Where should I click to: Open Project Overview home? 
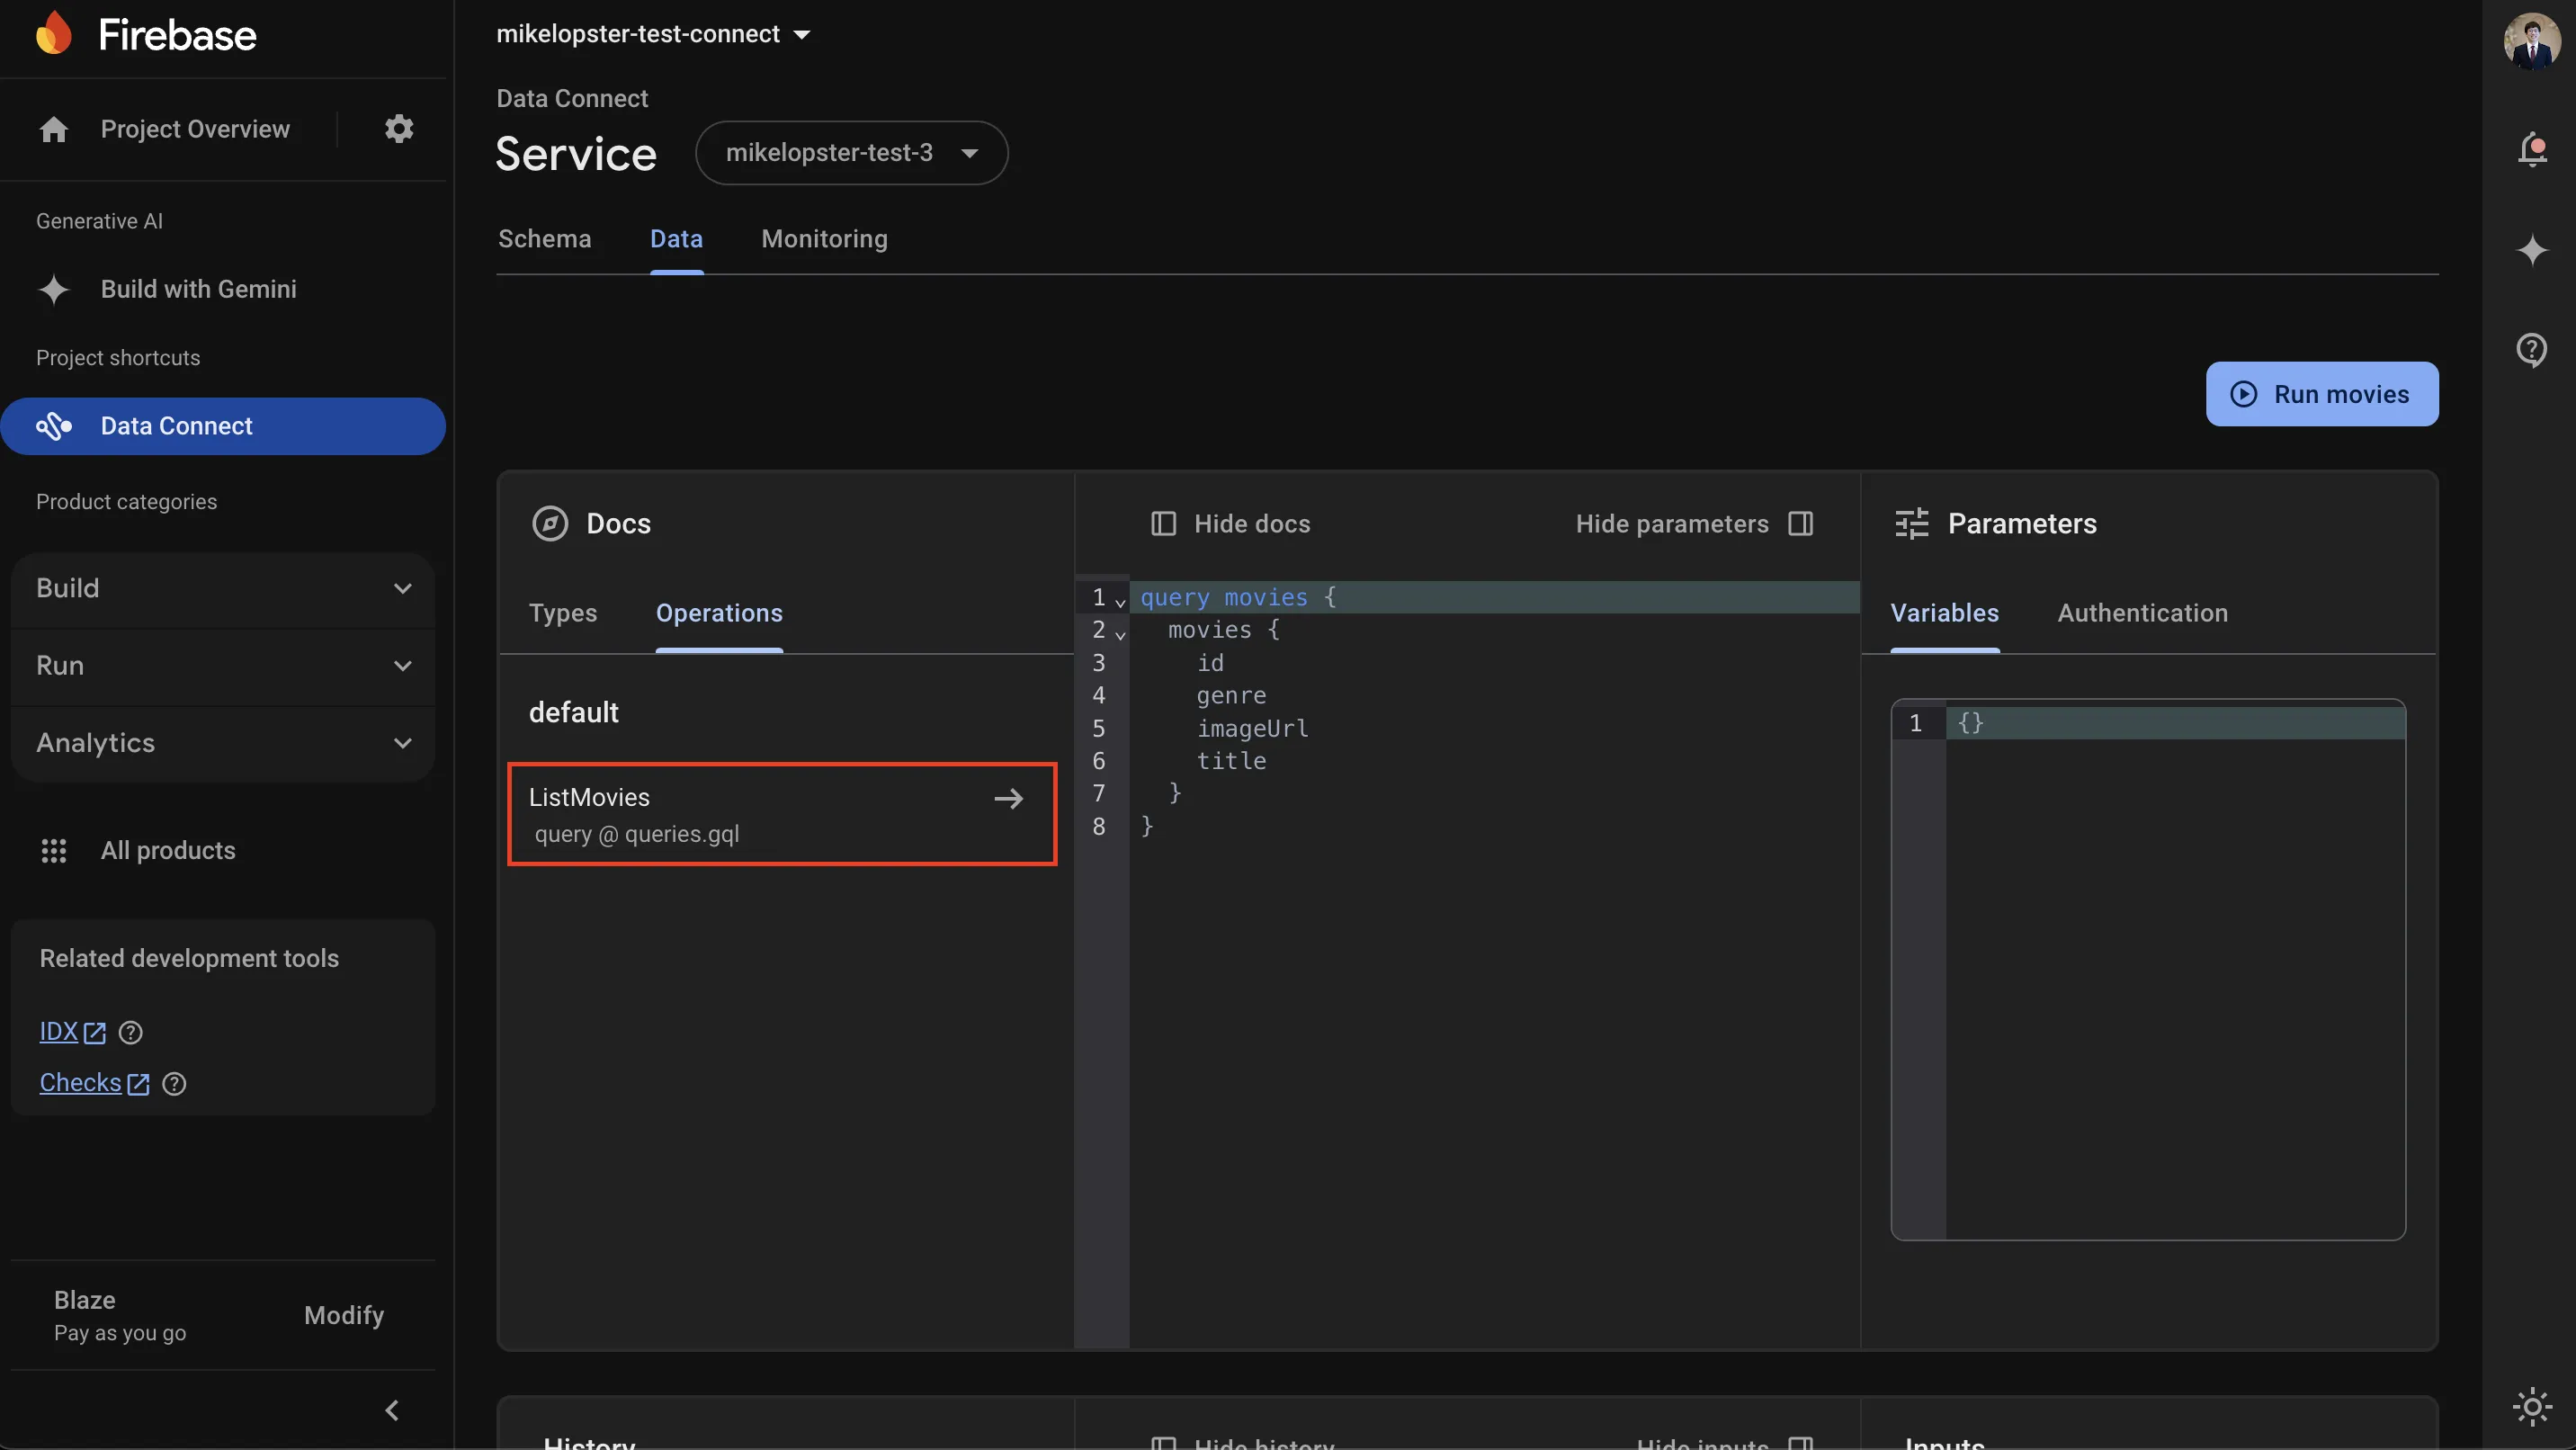[x=54, y=129]
